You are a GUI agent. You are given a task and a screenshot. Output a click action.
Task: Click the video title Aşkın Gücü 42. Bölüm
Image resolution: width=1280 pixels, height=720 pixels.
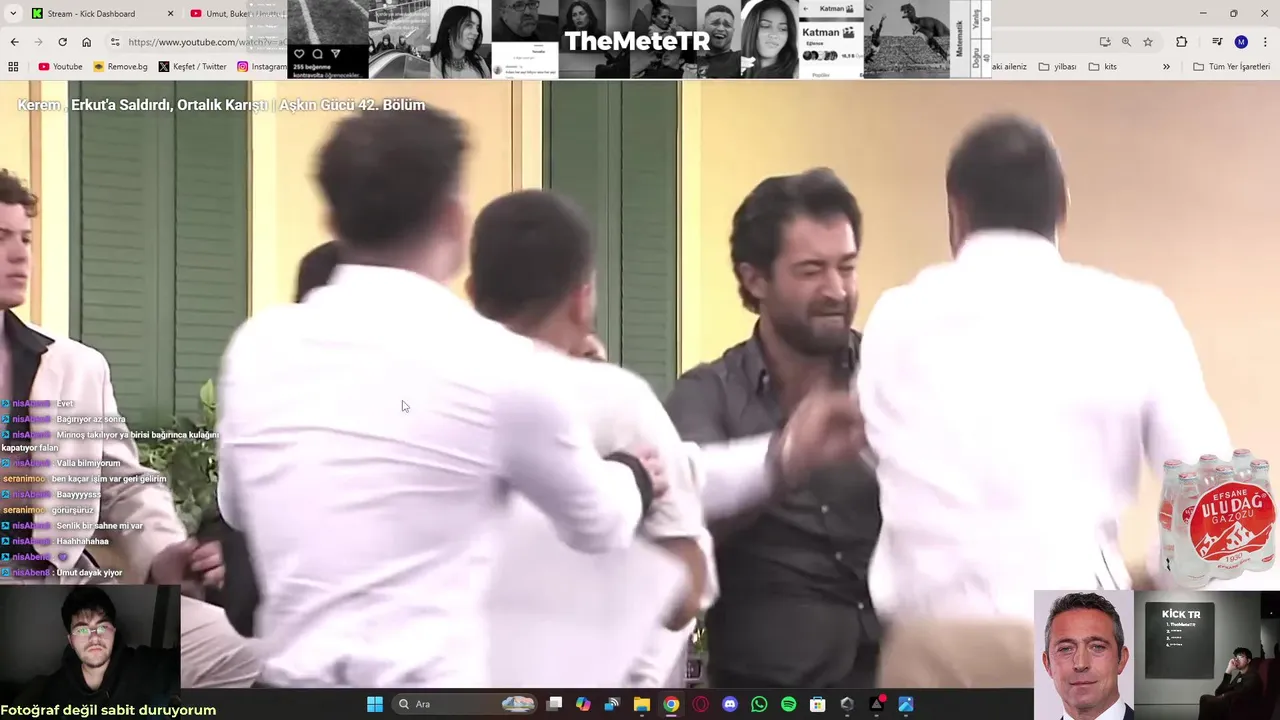221,105
